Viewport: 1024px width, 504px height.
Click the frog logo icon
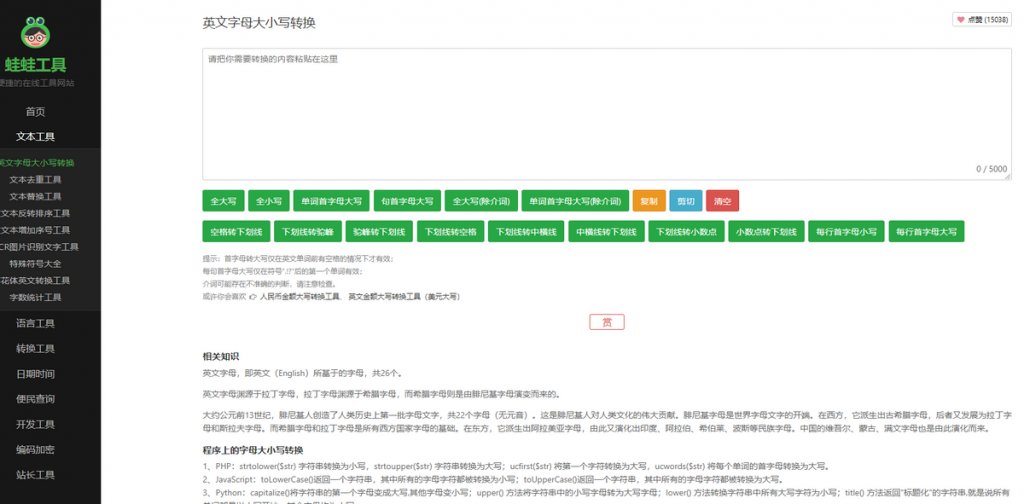pyautogui.click(x=36, y=34)
